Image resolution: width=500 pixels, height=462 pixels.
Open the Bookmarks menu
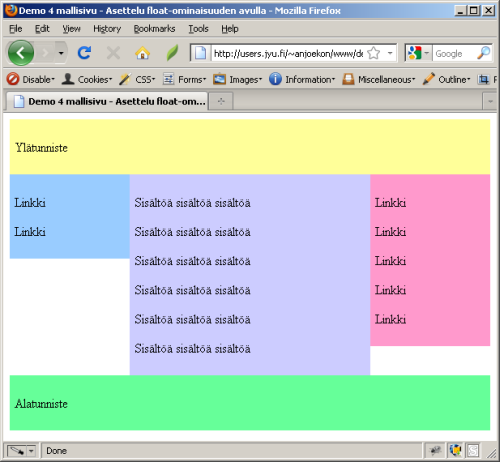point(154,29)
